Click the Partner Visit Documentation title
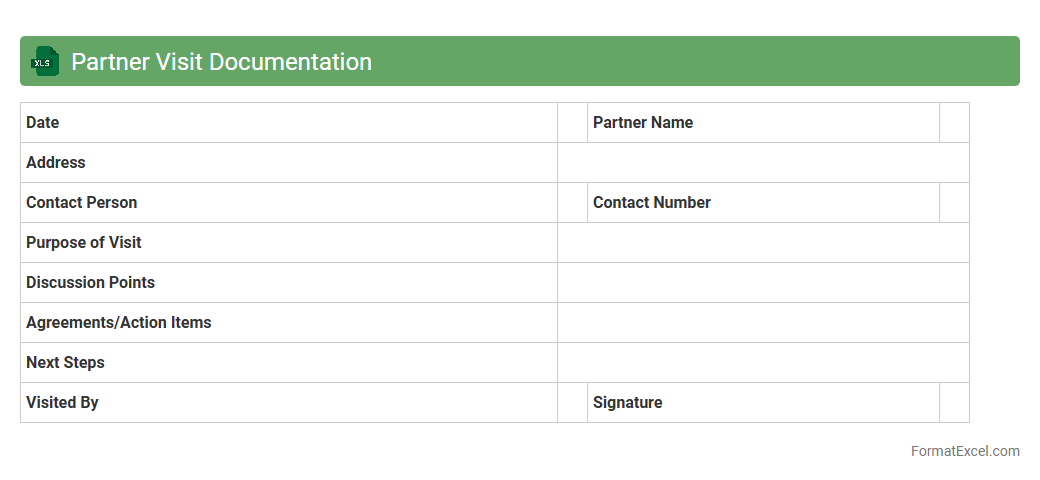 coord(221,62)
